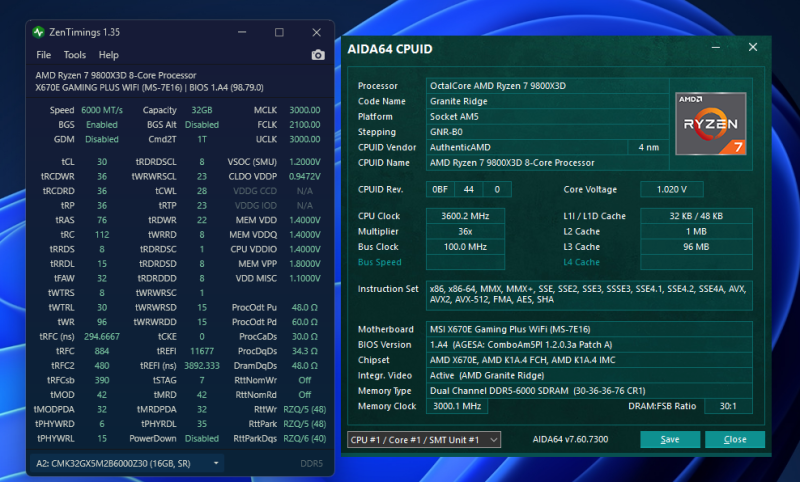Viewport: 800px width, 482px height.
Task: Click the ProcOdt Pu value 48.0 Ω
Action: [305, 308]
